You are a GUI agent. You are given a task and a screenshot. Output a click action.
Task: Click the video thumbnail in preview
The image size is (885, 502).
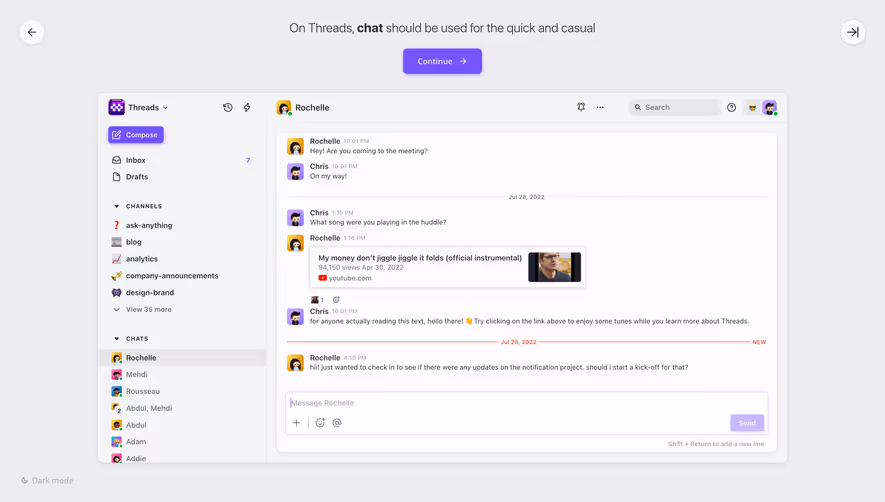tap(554, 267)
